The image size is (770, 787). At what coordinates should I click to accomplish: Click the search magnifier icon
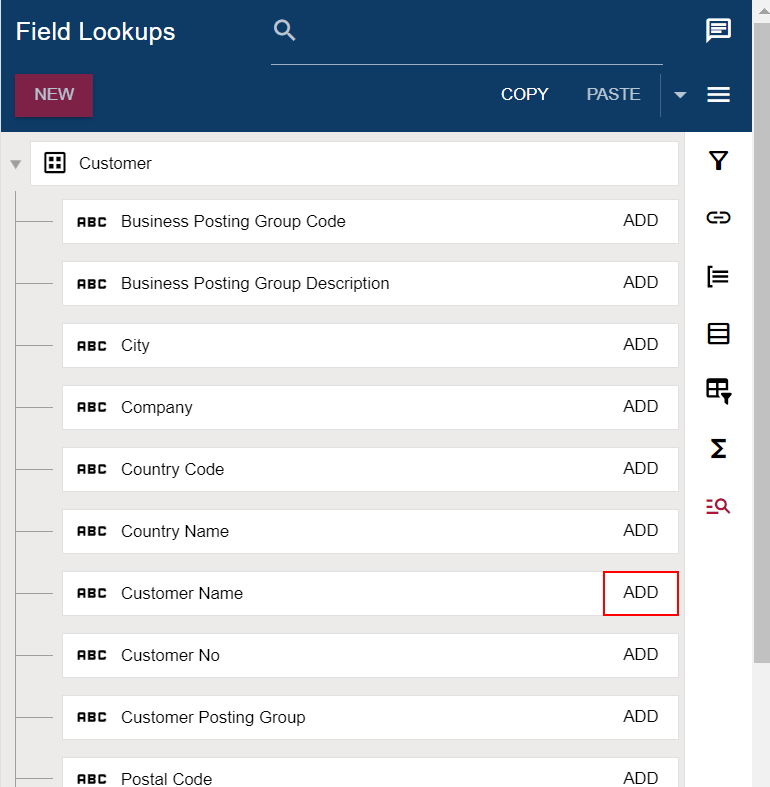click(x=285, y=31)
